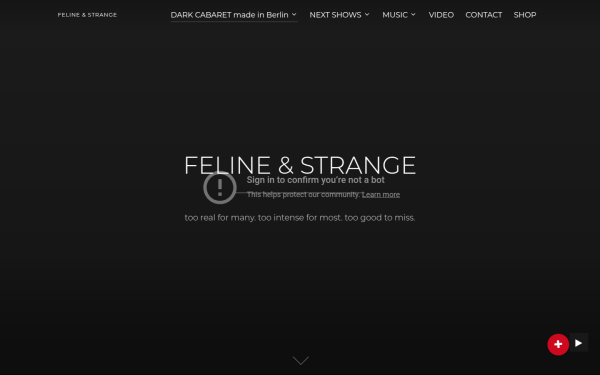Click the large FELINE & STRANGE heading
This screenshot has width=600, height=375.
[x=300, y=165]
